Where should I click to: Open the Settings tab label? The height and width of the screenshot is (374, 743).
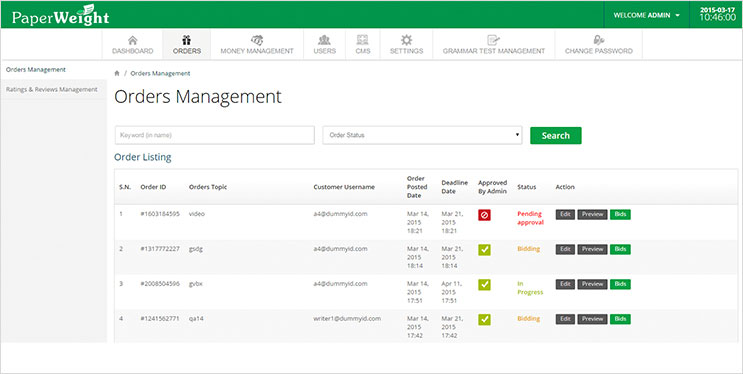pyautogui.click(x=407, y=51)
